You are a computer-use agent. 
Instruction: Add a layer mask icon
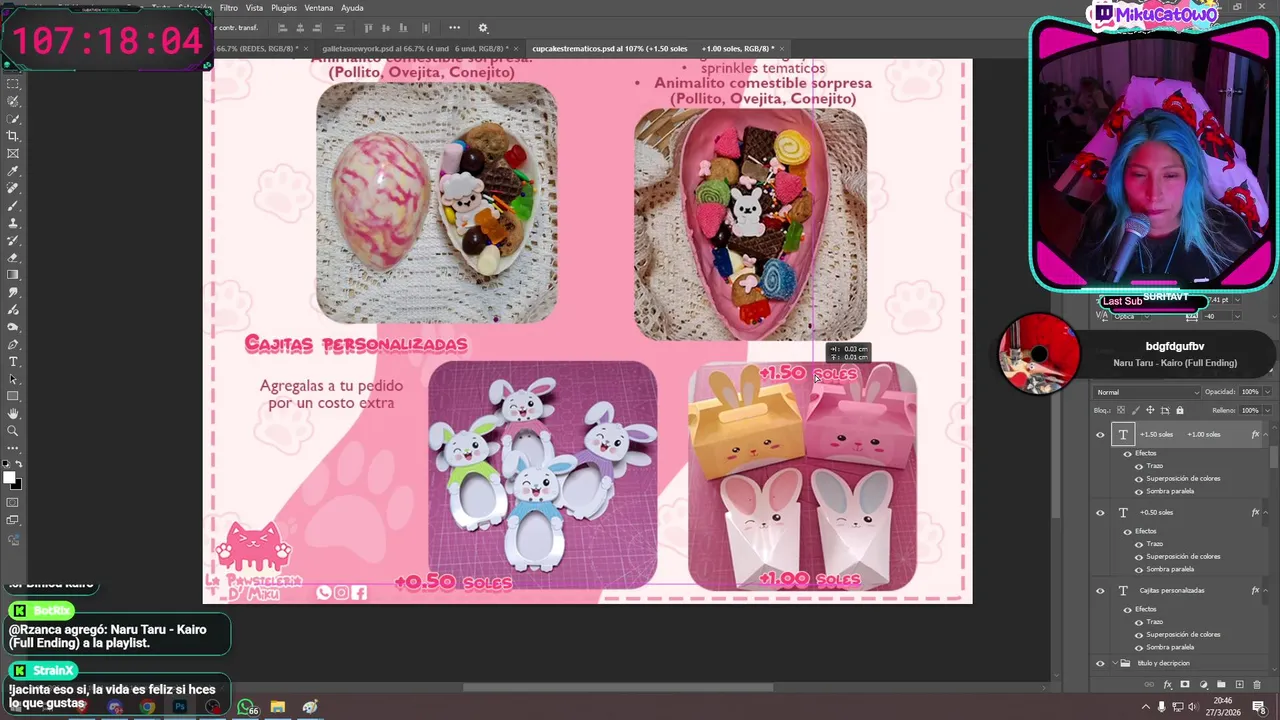click(1185, 685)
